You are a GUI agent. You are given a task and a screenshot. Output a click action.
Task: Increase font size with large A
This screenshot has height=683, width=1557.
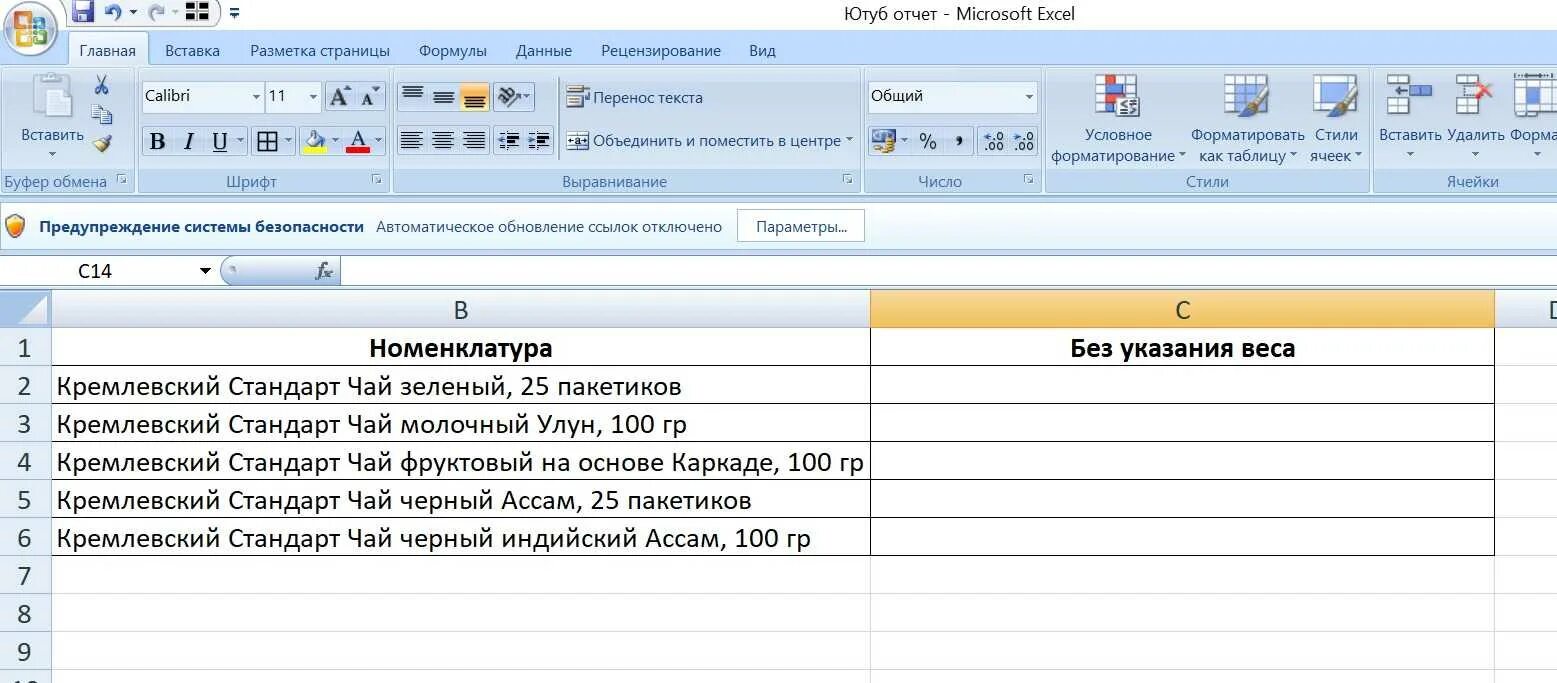coord(340,97)
